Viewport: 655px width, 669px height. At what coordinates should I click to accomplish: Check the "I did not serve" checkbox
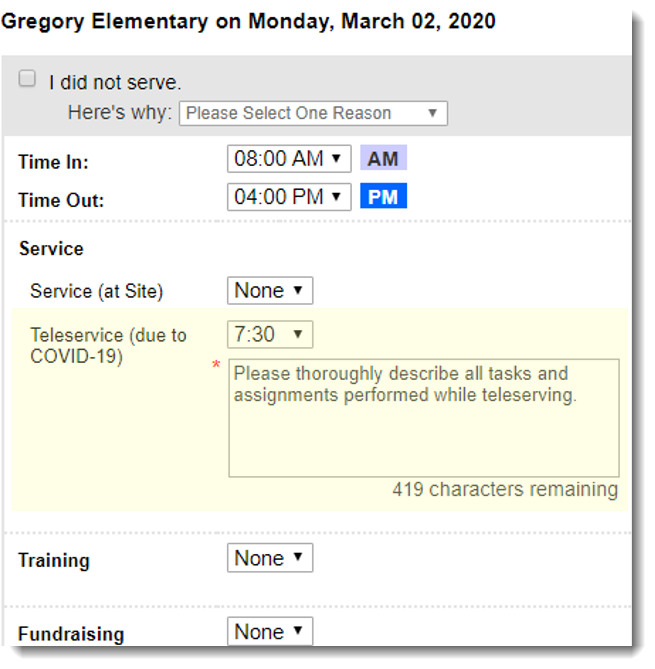[28, 79]
